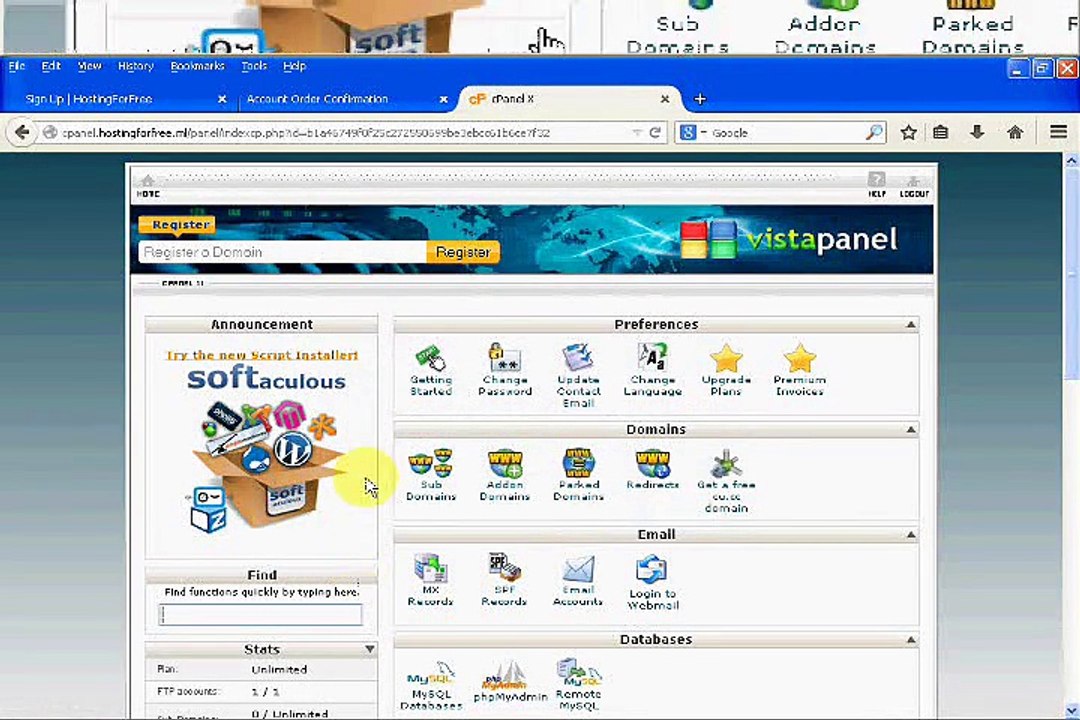The width and height of the screenshot is (1080, 720).
Task: Open the Help menu
Action: point(294,66)
